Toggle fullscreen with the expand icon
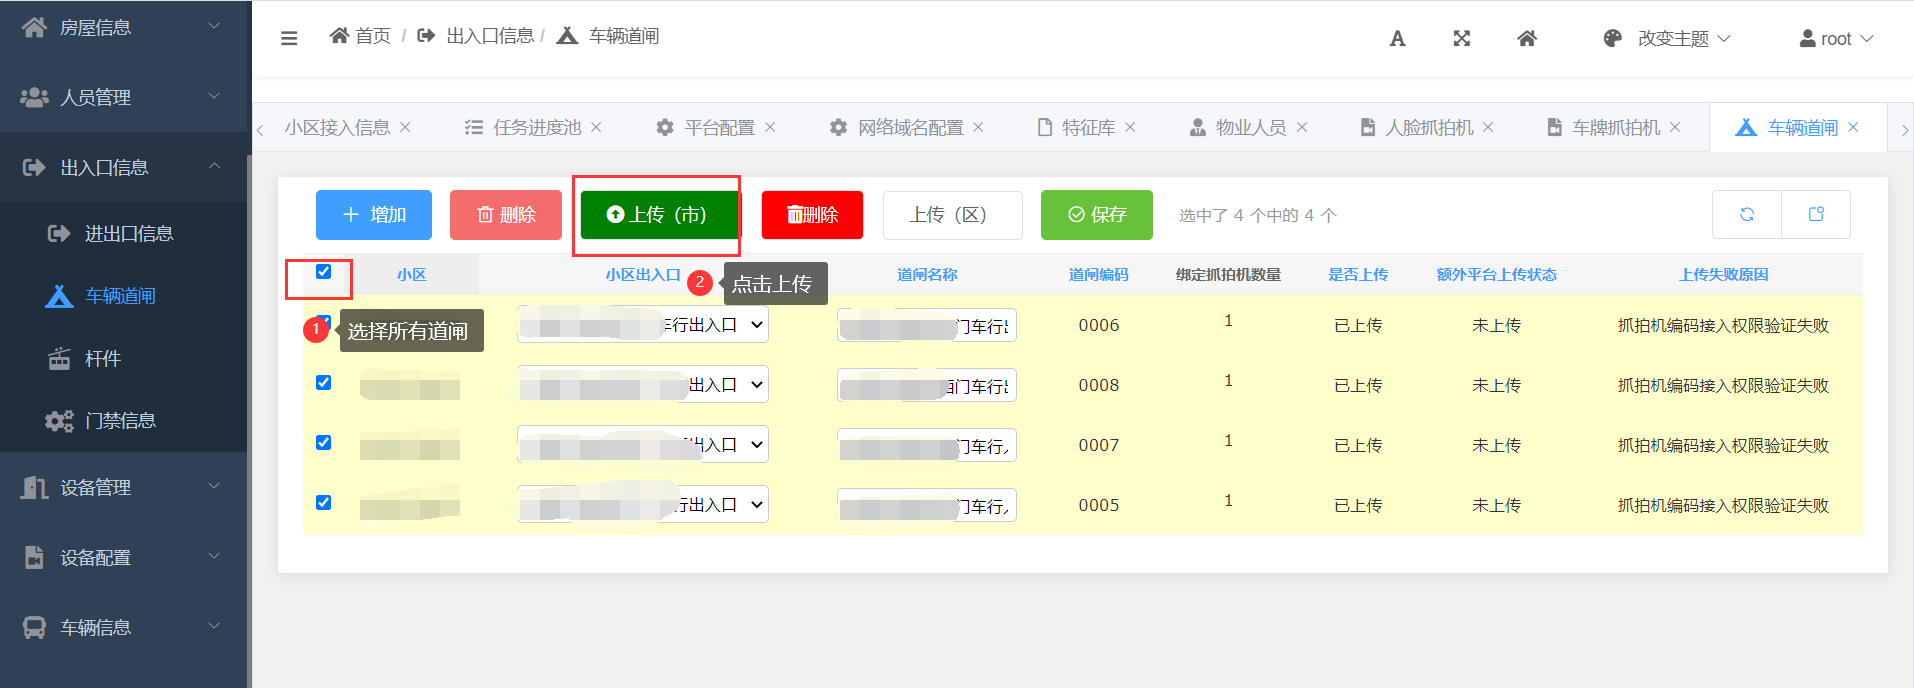The image size is (1914, 688). [1462, 38]
